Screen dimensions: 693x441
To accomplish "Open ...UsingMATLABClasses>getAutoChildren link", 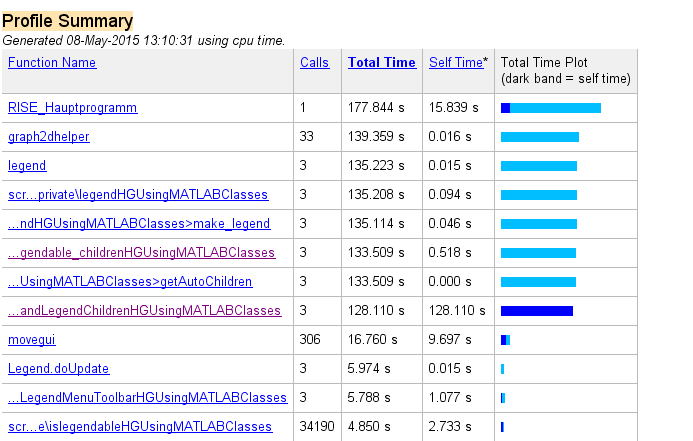I will click(130, 281).
